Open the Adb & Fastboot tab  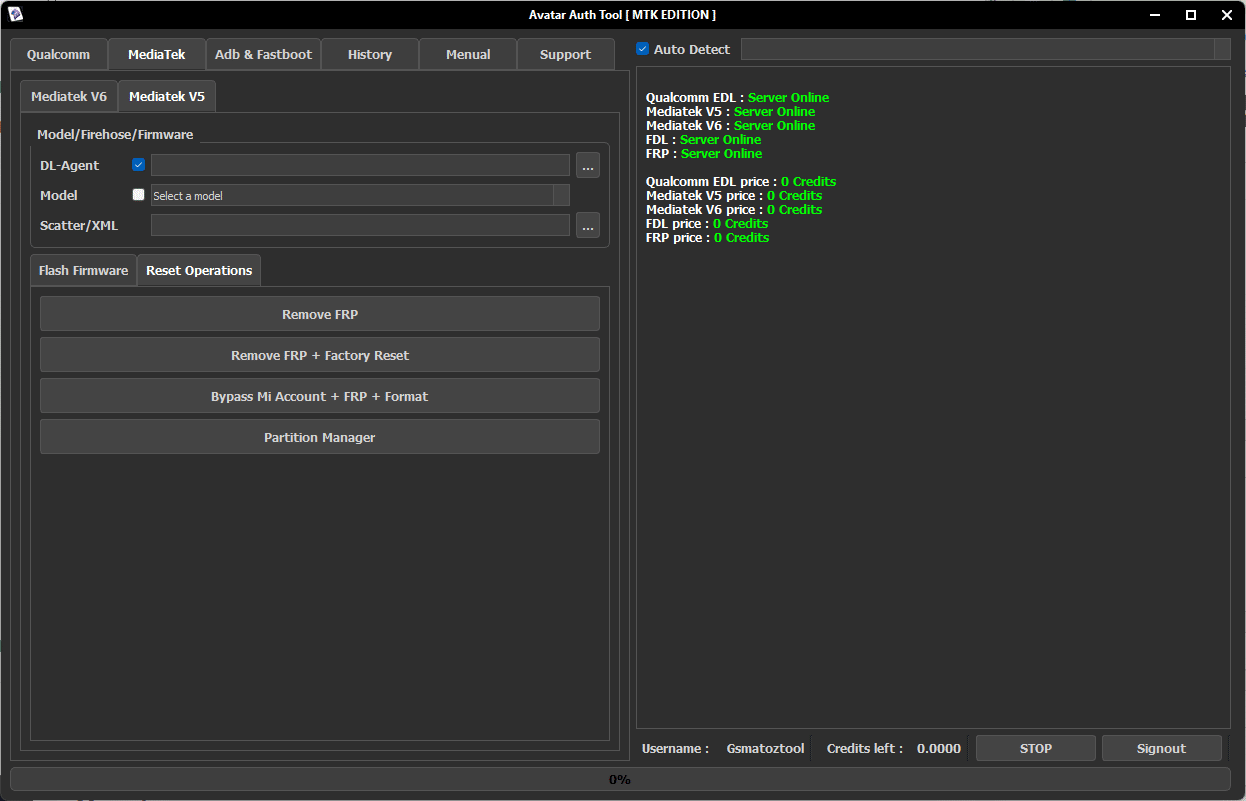click(263, 54)
